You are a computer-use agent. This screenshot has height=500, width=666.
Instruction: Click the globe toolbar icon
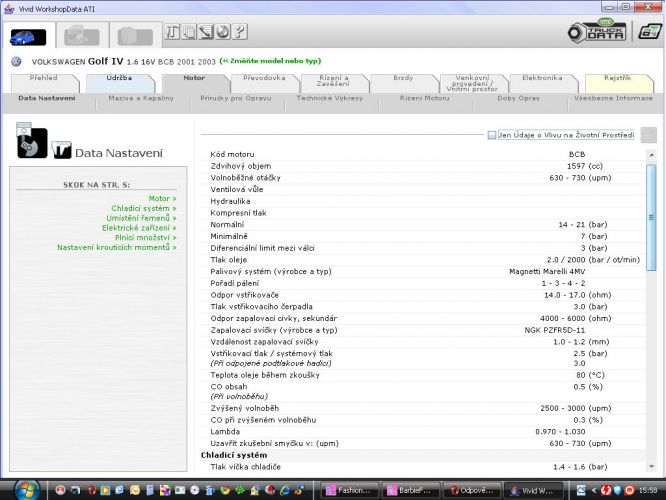[x=223, y=32]
